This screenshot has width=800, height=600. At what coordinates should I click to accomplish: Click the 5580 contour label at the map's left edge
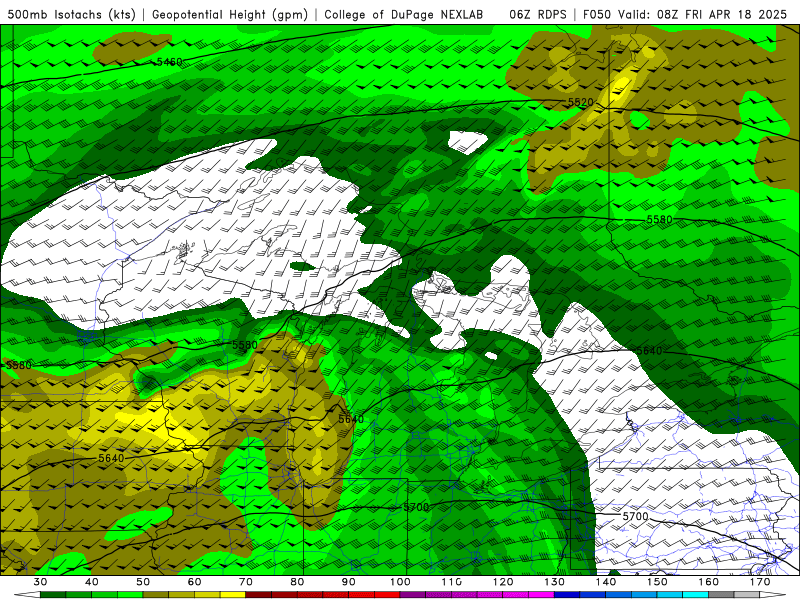coord(18,365)
